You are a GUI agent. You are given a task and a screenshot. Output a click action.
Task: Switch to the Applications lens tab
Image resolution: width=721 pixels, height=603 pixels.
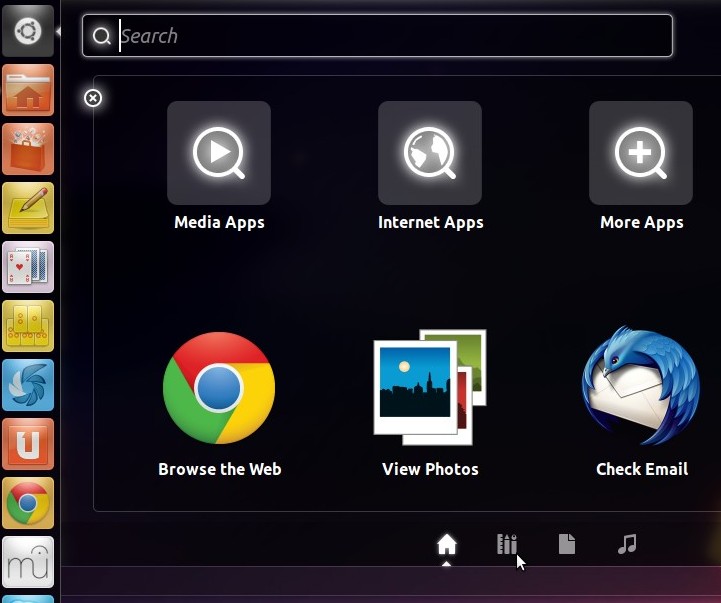(x=507, y=544)
